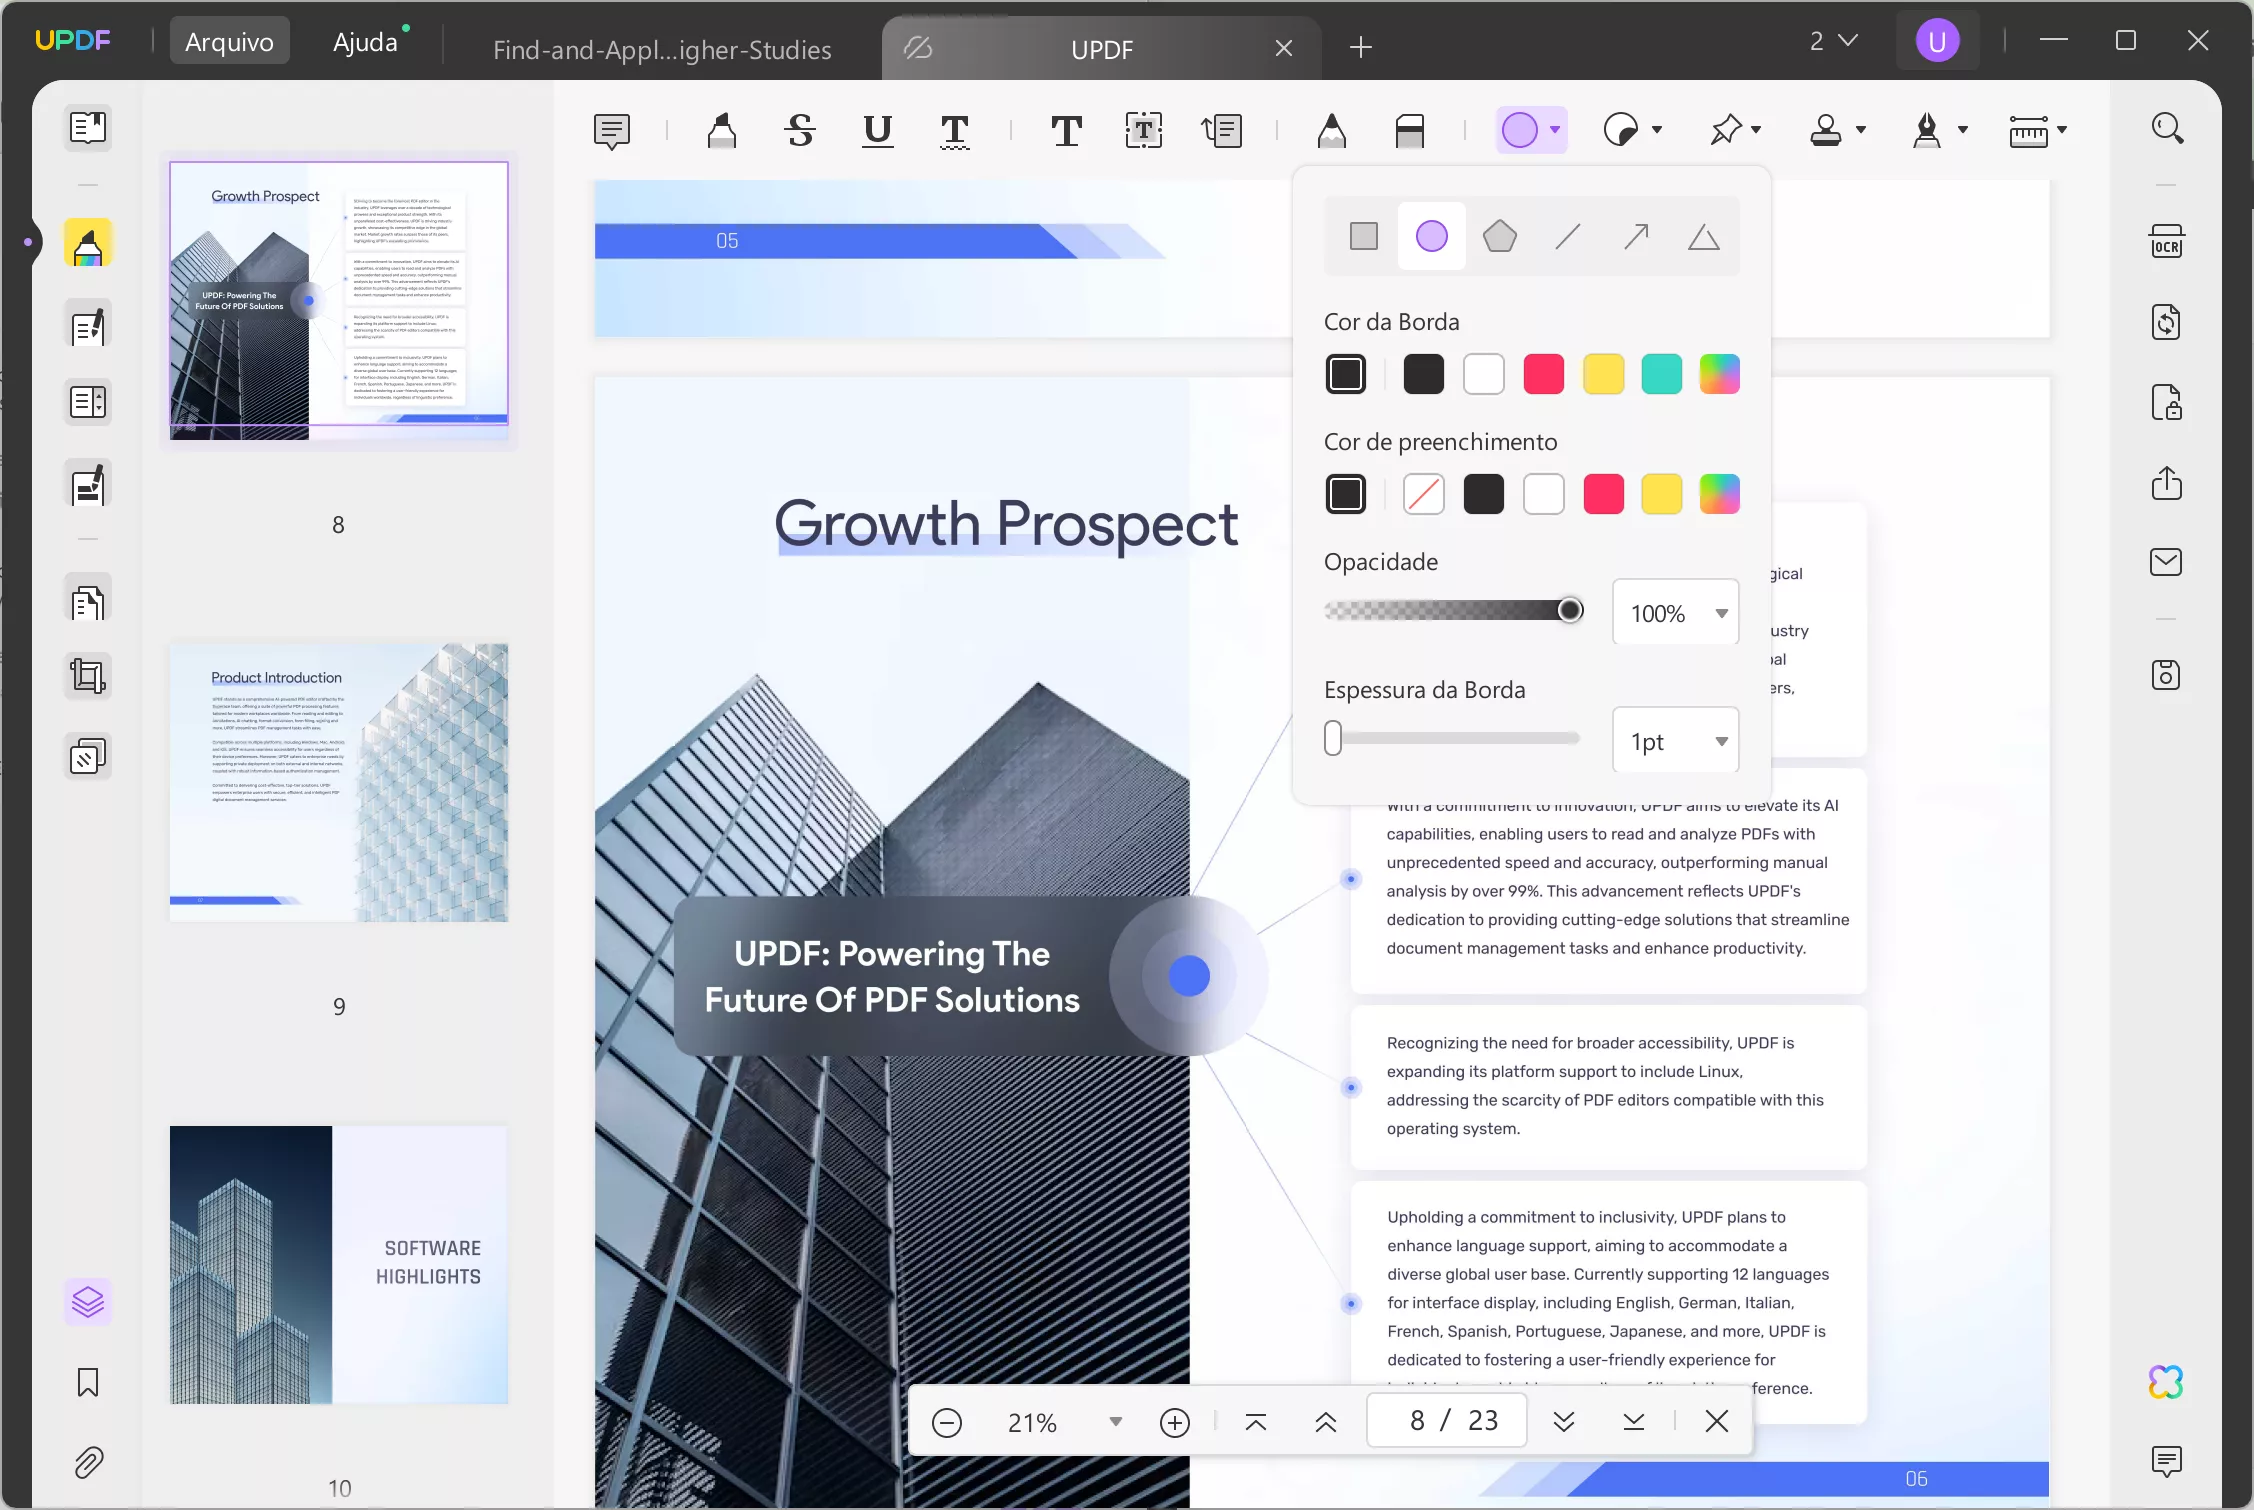Screen dimensions: 2254x1510
Task: Click the Ajuda menu button
Action: tap(365, 42)
